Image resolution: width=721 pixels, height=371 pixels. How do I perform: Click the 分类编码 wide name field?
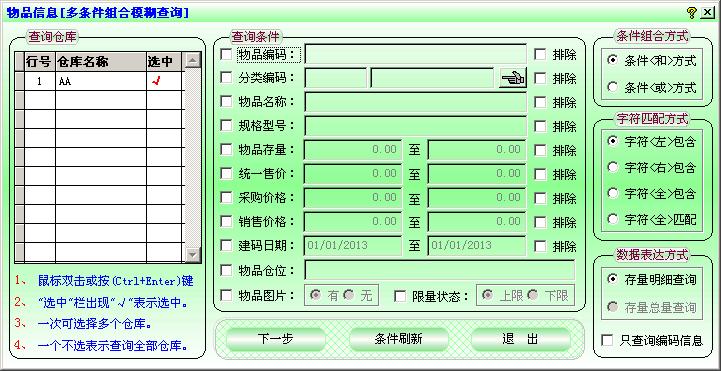433,78
